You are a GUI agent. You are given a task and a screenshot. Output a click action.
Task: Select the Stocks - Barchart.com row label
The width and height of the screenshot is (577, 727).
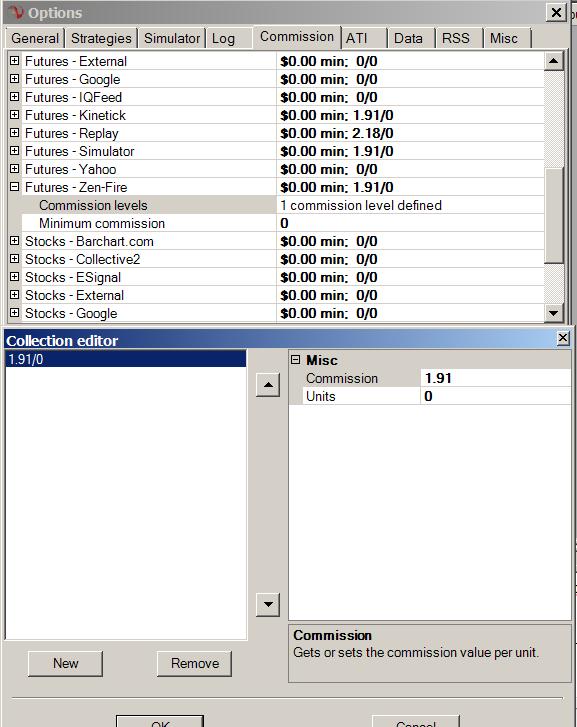89,241
